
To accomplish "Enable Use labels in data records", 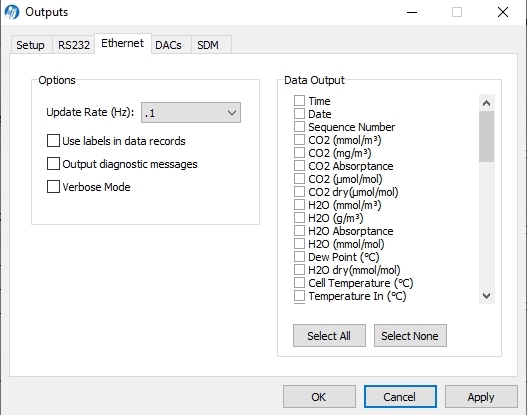I will click(53, 141).
